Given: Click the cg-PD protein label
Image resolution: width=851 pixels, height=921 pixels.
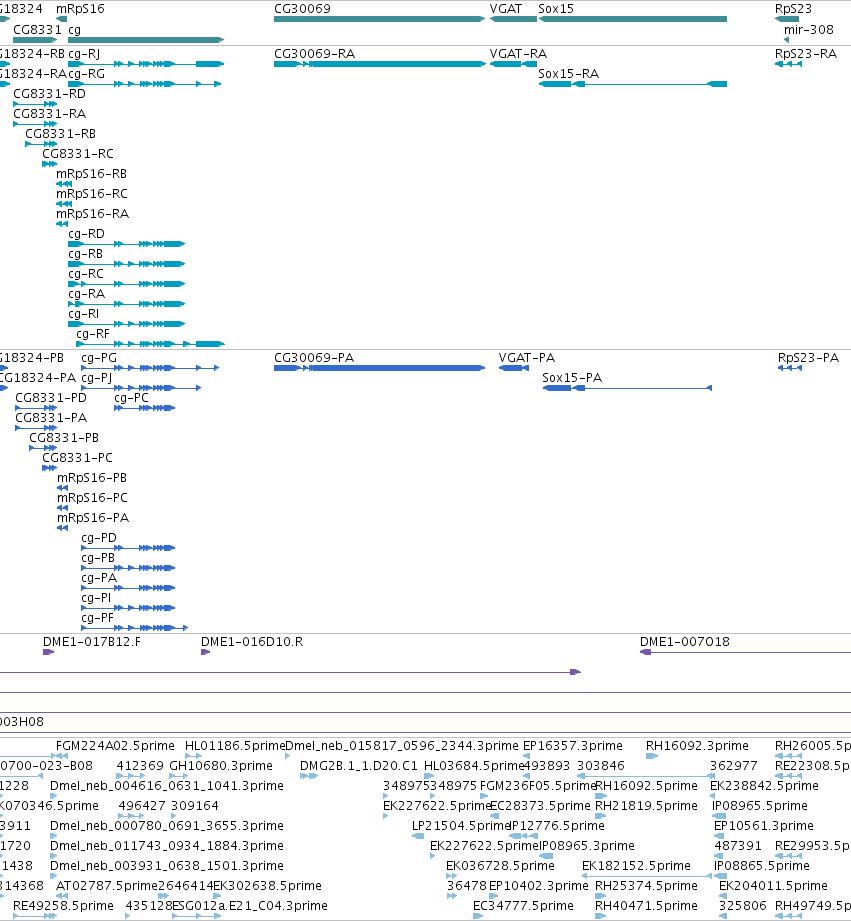Looking at the screenshot, I should [99, 538].
